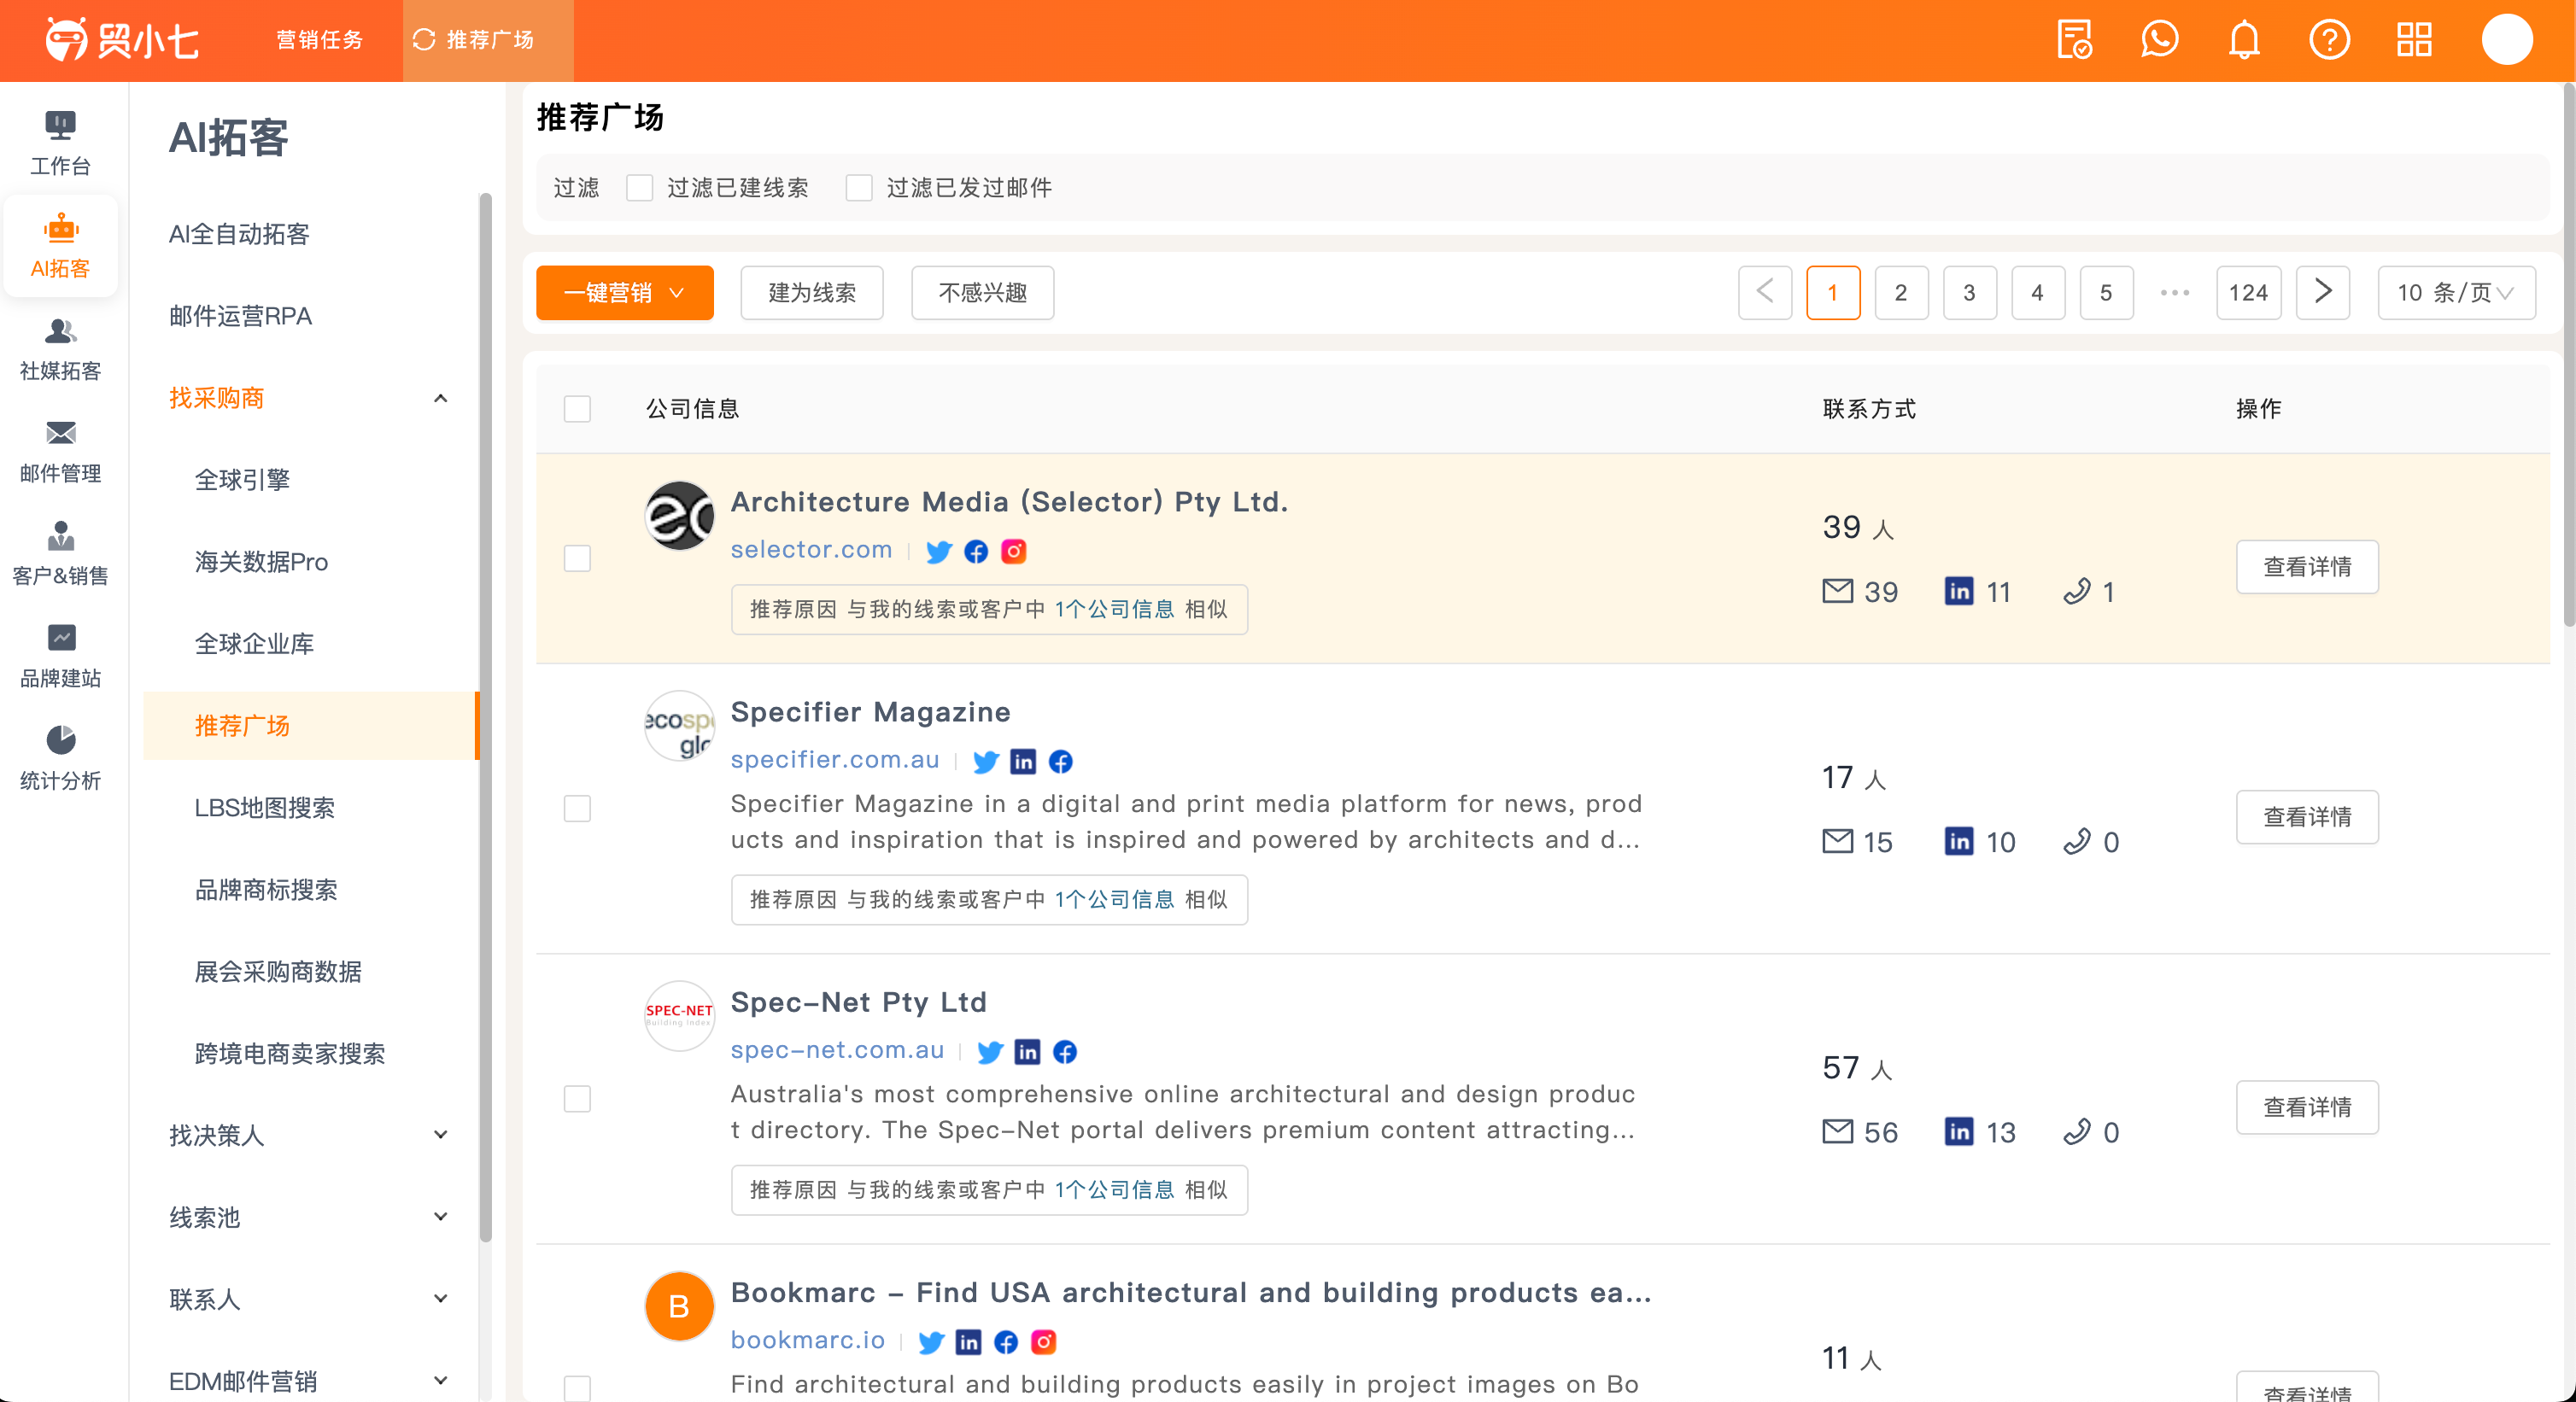Open 客户&销售 in the left rail
2576x1402 pixels.
click(x=60, y=553)
